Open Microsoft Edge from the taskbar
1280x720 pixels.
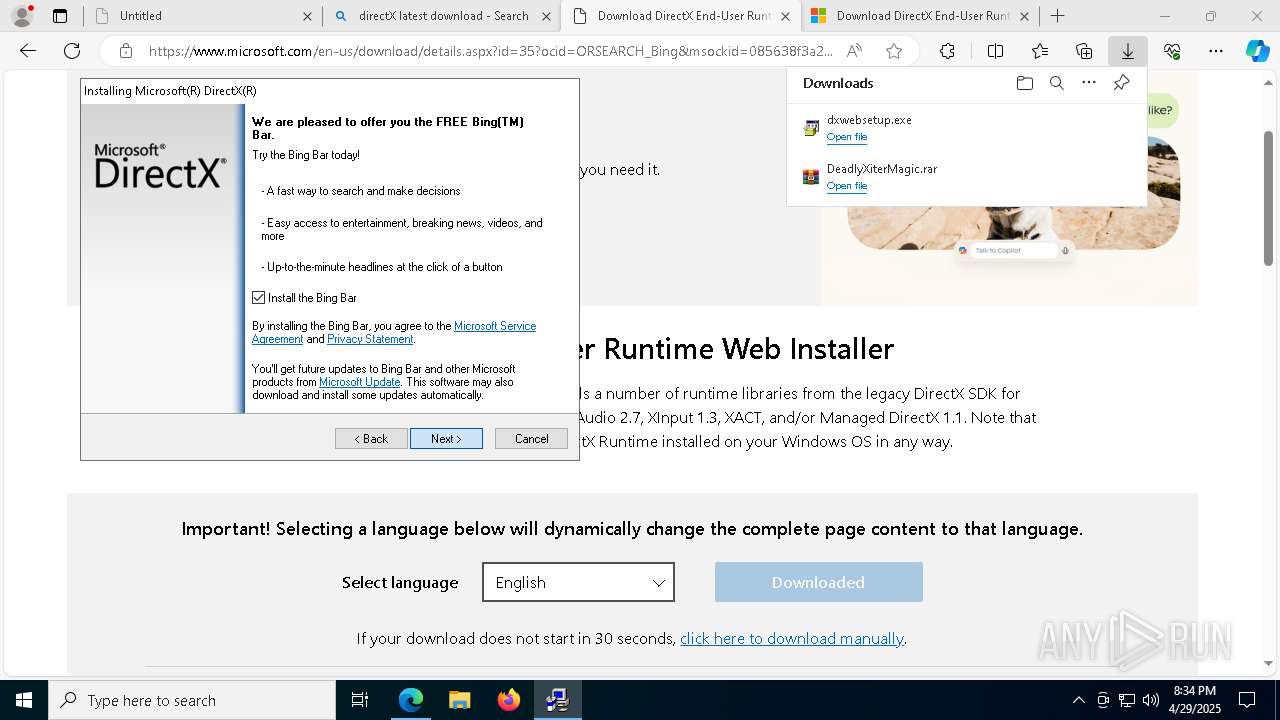click(411, 700)
